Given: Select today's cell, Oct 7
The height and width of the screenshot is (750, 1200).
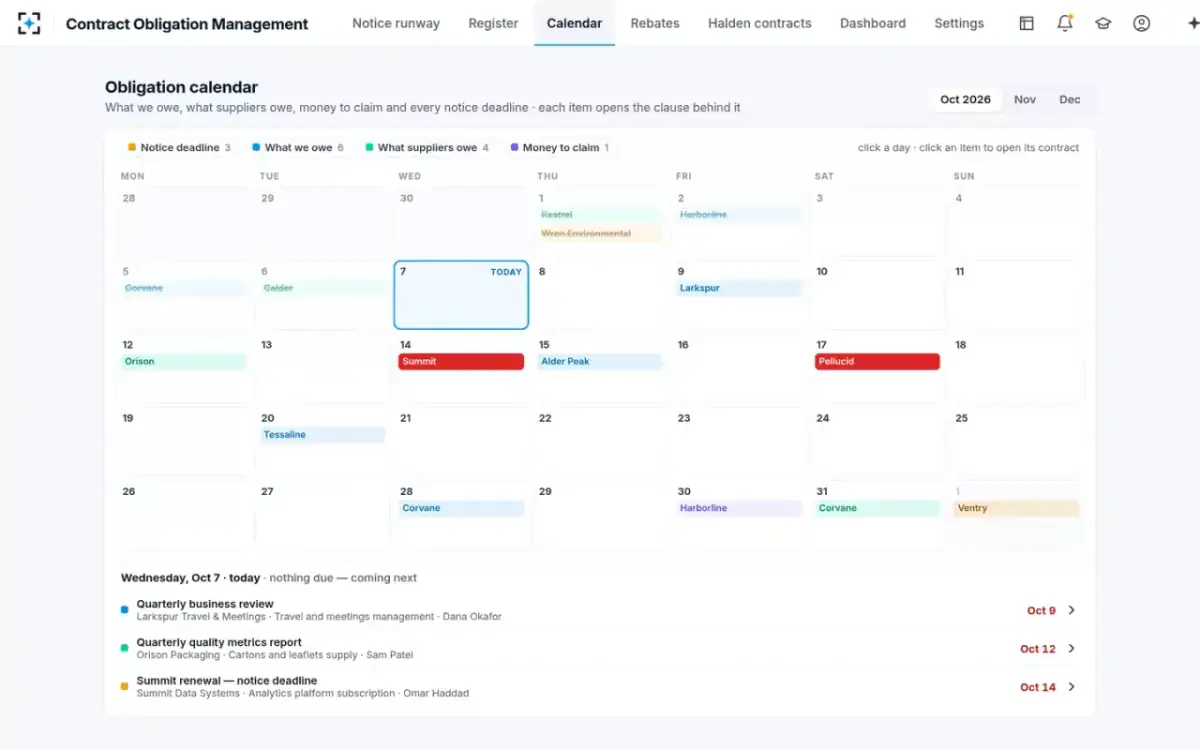Looking at the screenshot, I should [x=461, y=295].
